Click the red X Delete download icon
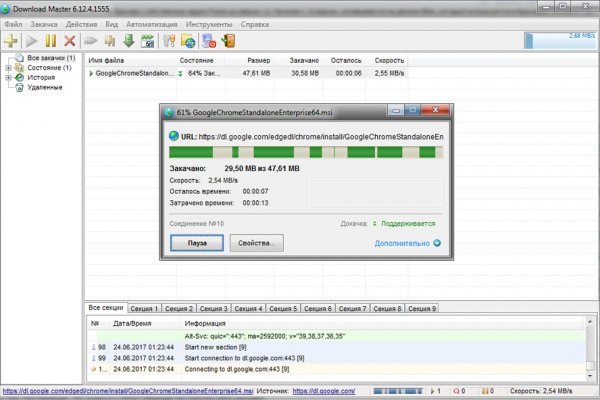600x400 pixels. tap(70, 41)
